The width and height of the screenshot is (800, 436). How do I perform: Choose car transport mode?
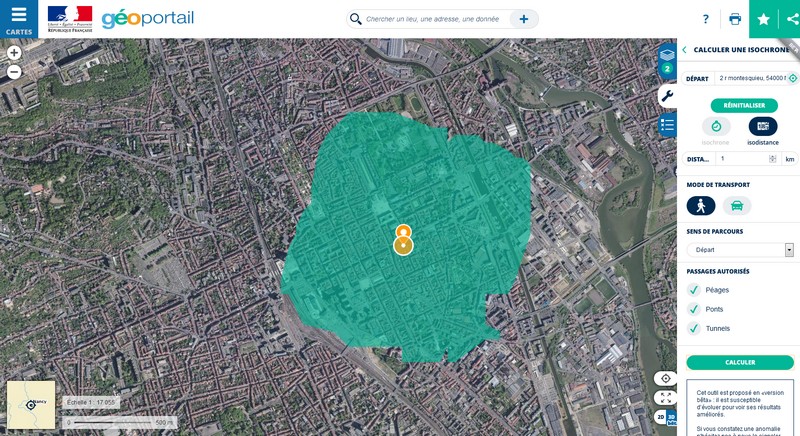point(737,206)
